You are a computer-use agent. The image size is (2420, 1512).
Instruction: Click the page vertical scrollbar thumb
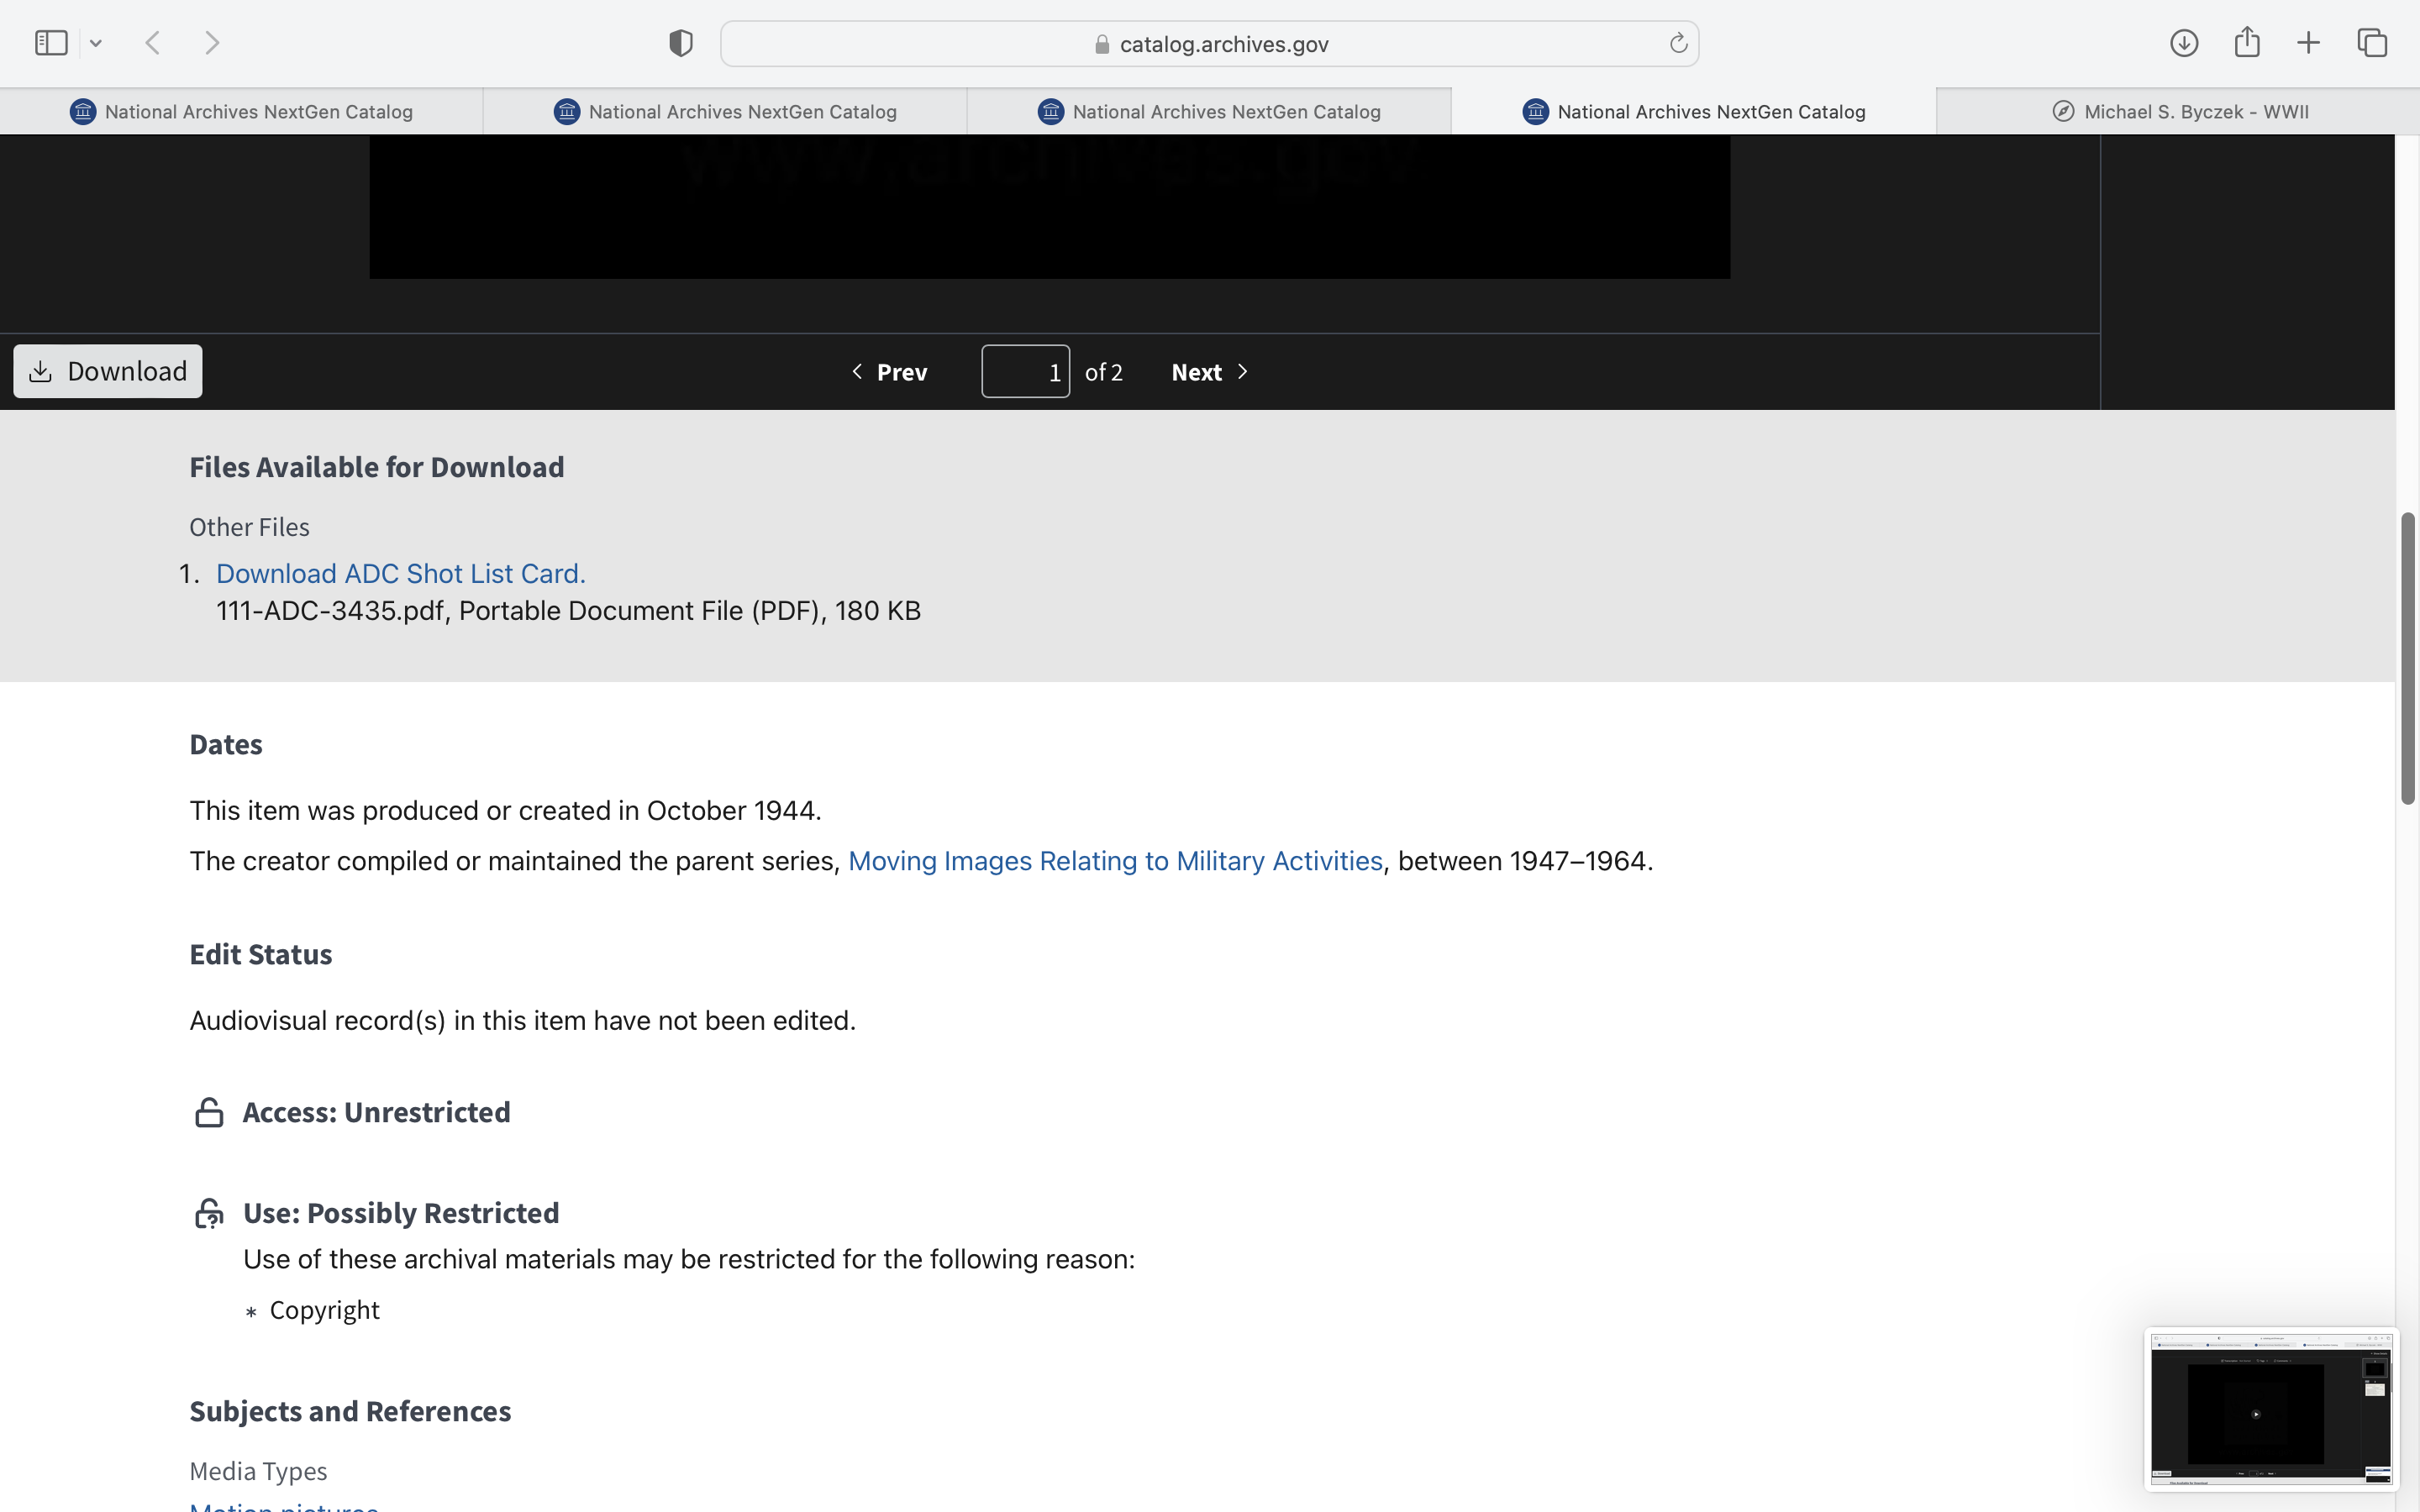(x=2407, y=657)
